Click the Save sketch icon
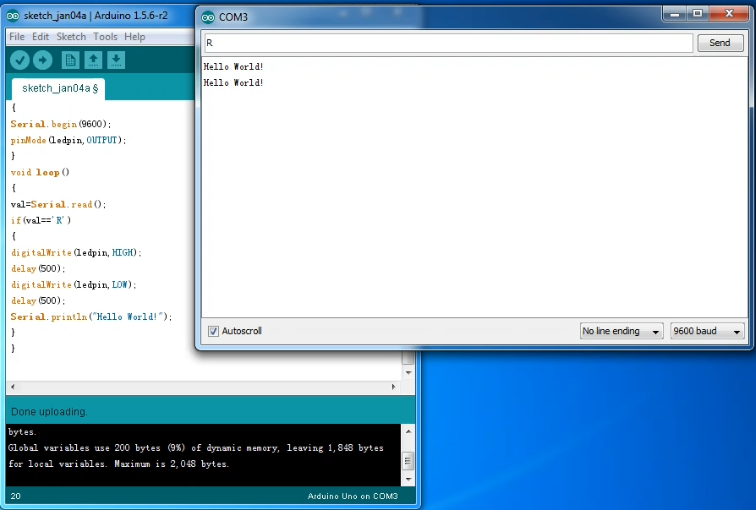Viewport: 756px width, 510px height. click(x=116, y=60)
